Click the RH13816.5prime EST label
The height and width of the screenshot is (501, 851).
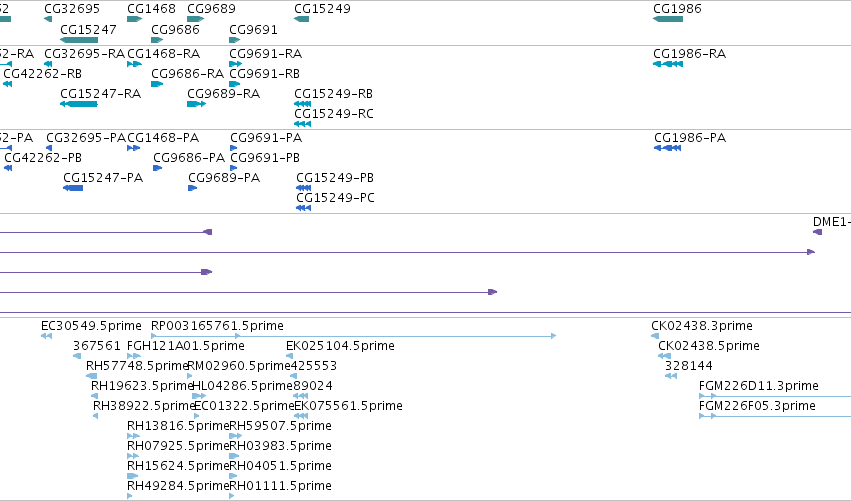point(178,426)
